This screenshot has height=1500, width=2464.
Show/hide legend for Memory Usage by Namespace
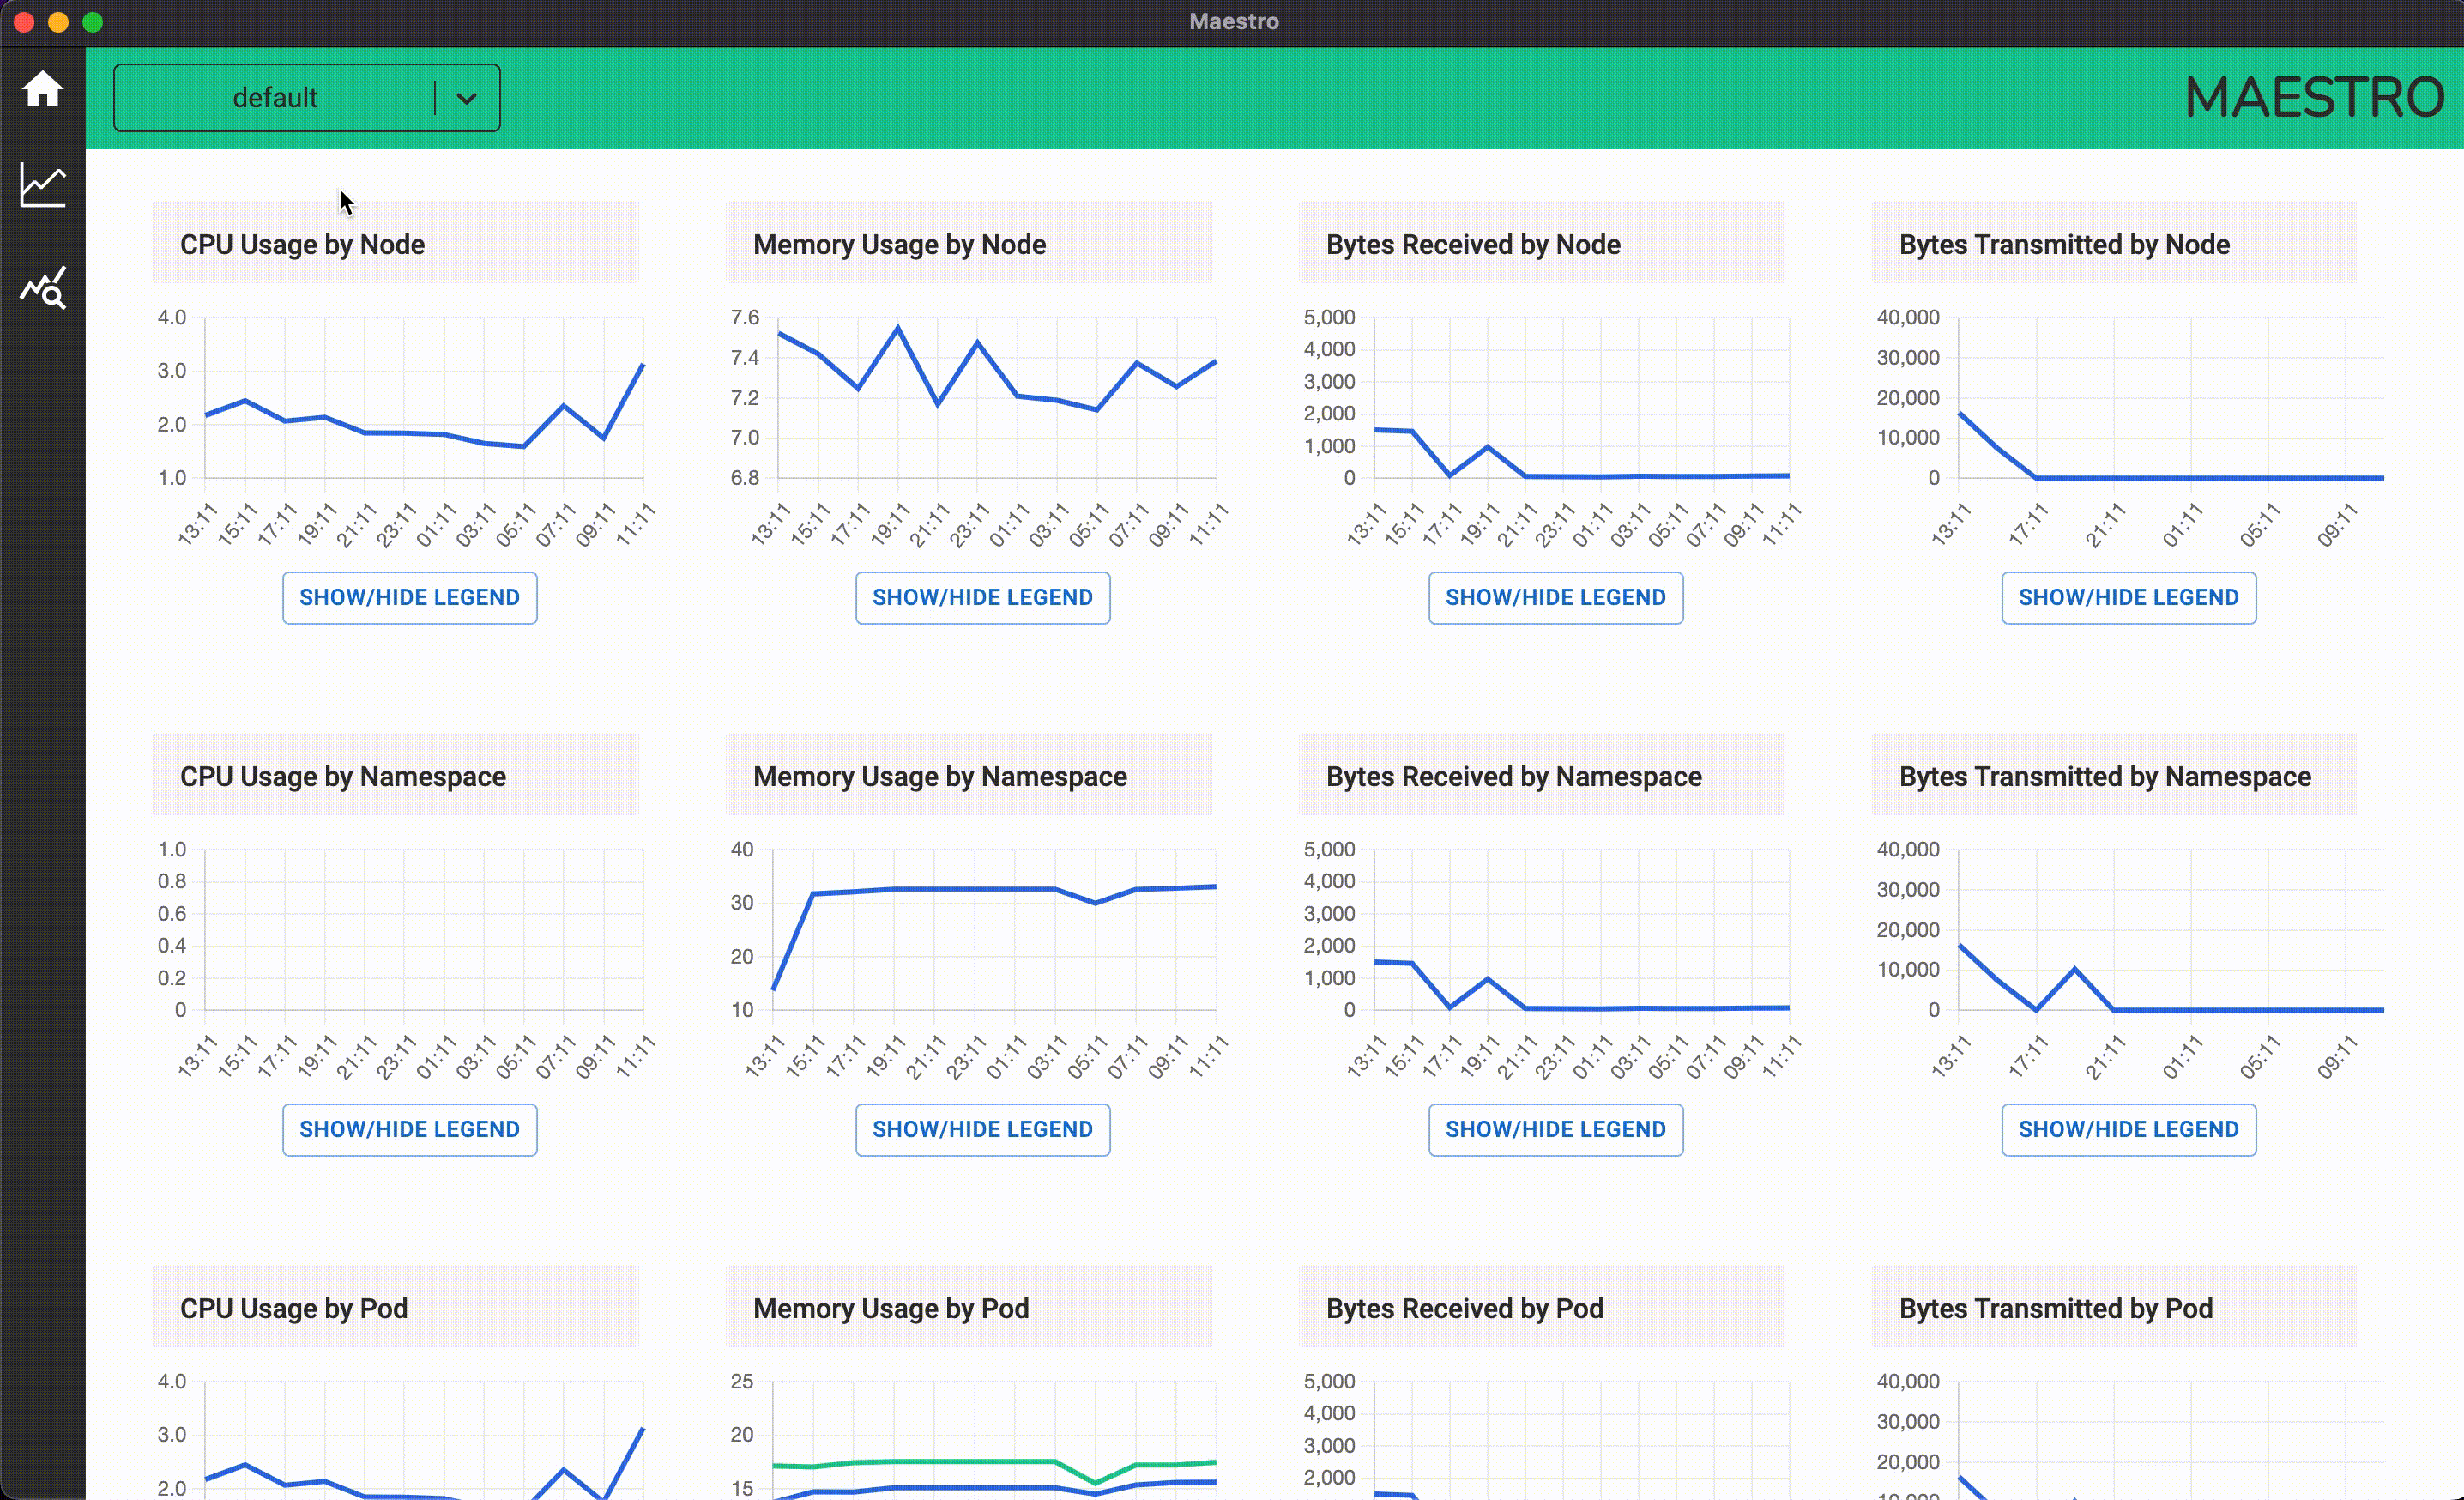(x=982, y=1129)
